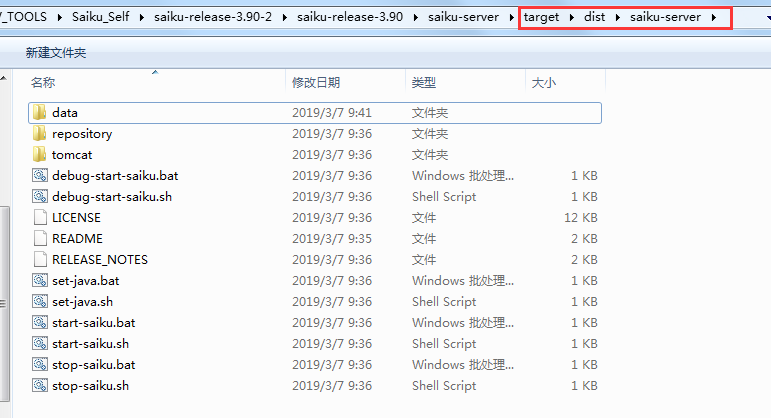Image resolution: width=771 pixels, height=418 pixels.
Task: Select the file name set-java.sh
Action: [x=83, y=301]
